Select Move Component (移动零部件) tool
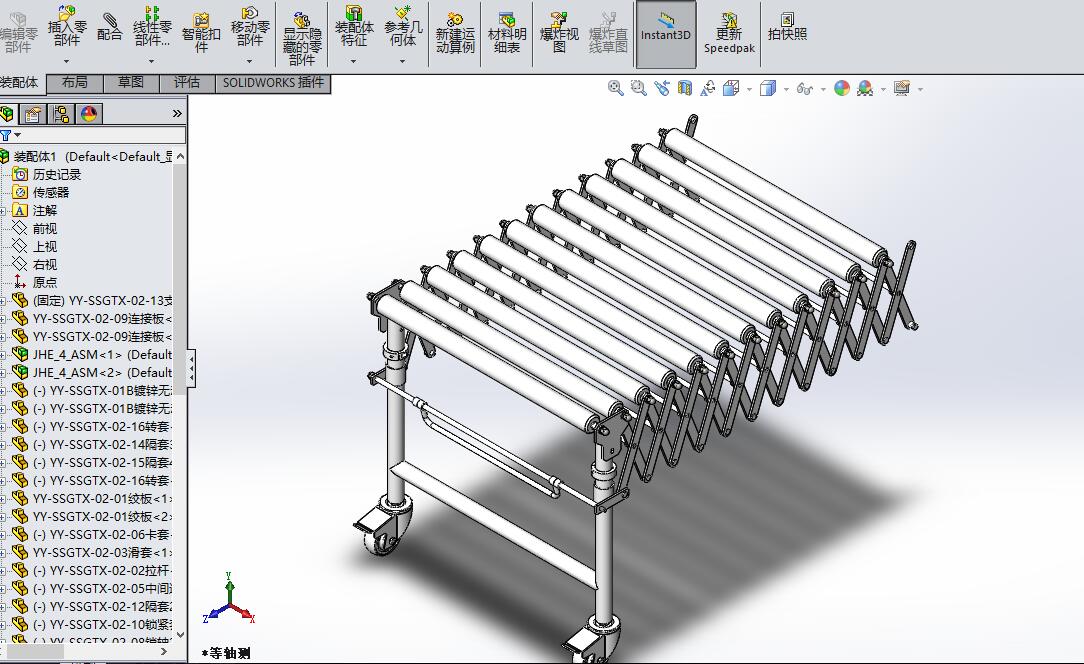 pyautogui.click(x=250, y=26)
